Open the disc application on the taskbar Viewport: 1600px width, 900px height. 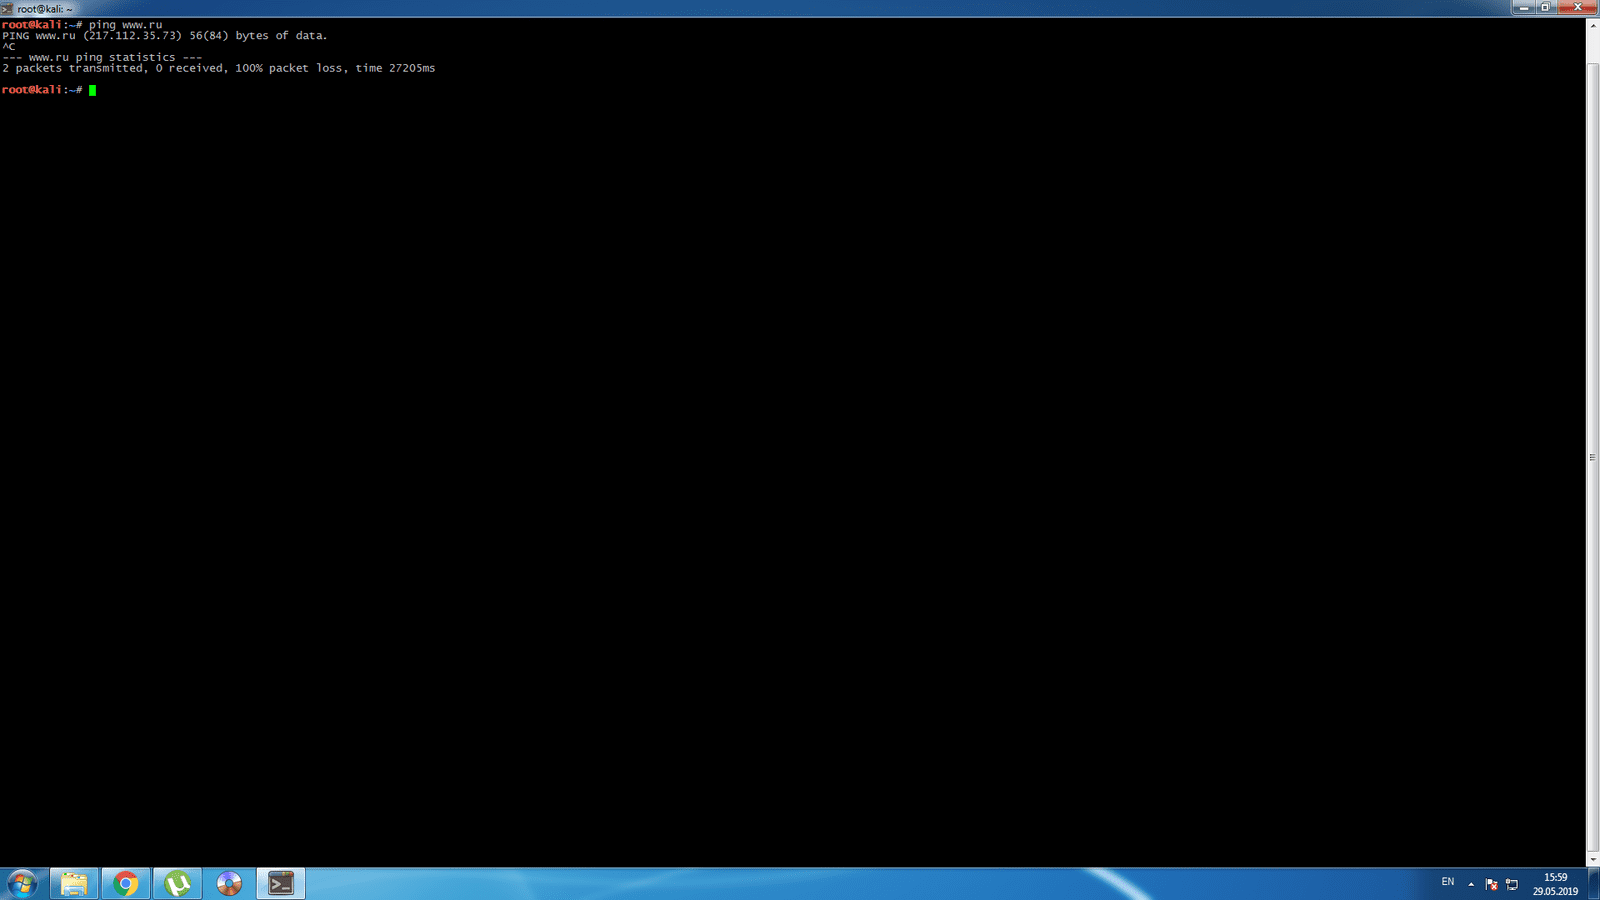coord(229,883)
